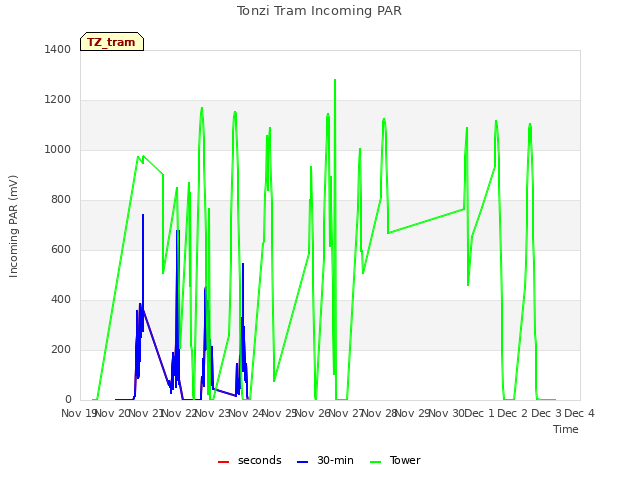This screenshot has width=640, height=480.
Task: Click the 0 y-axis tick label
Action: point(68,399)
